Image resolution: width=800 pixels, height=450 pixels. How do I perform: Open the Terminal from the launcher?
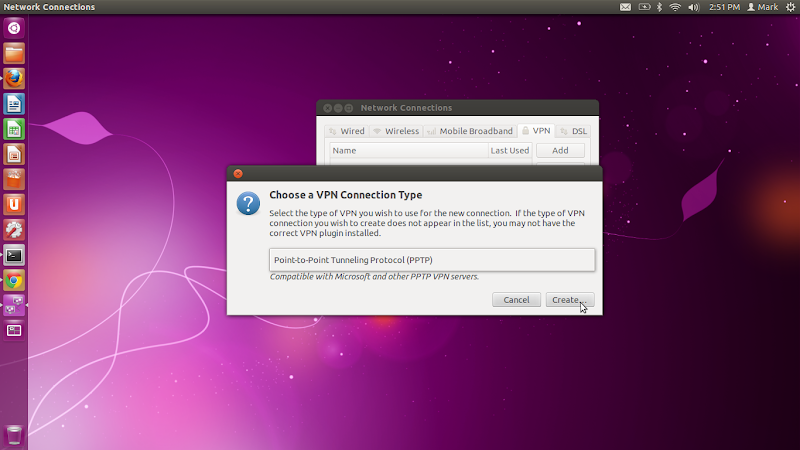pyautogui.click(x=14, y=255)
